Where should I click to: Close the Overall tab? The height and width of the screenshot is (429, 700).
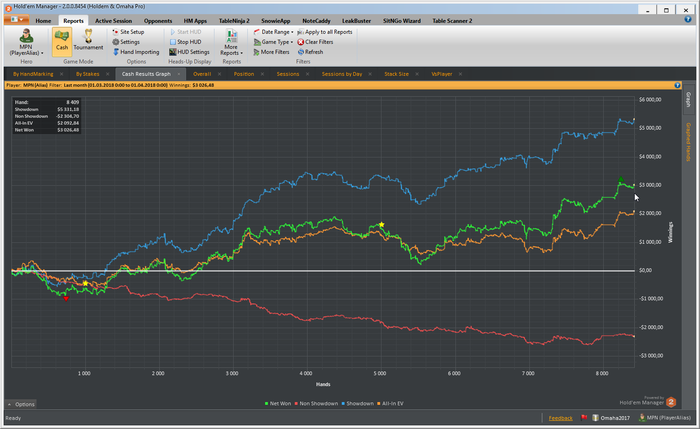[219, 74]
